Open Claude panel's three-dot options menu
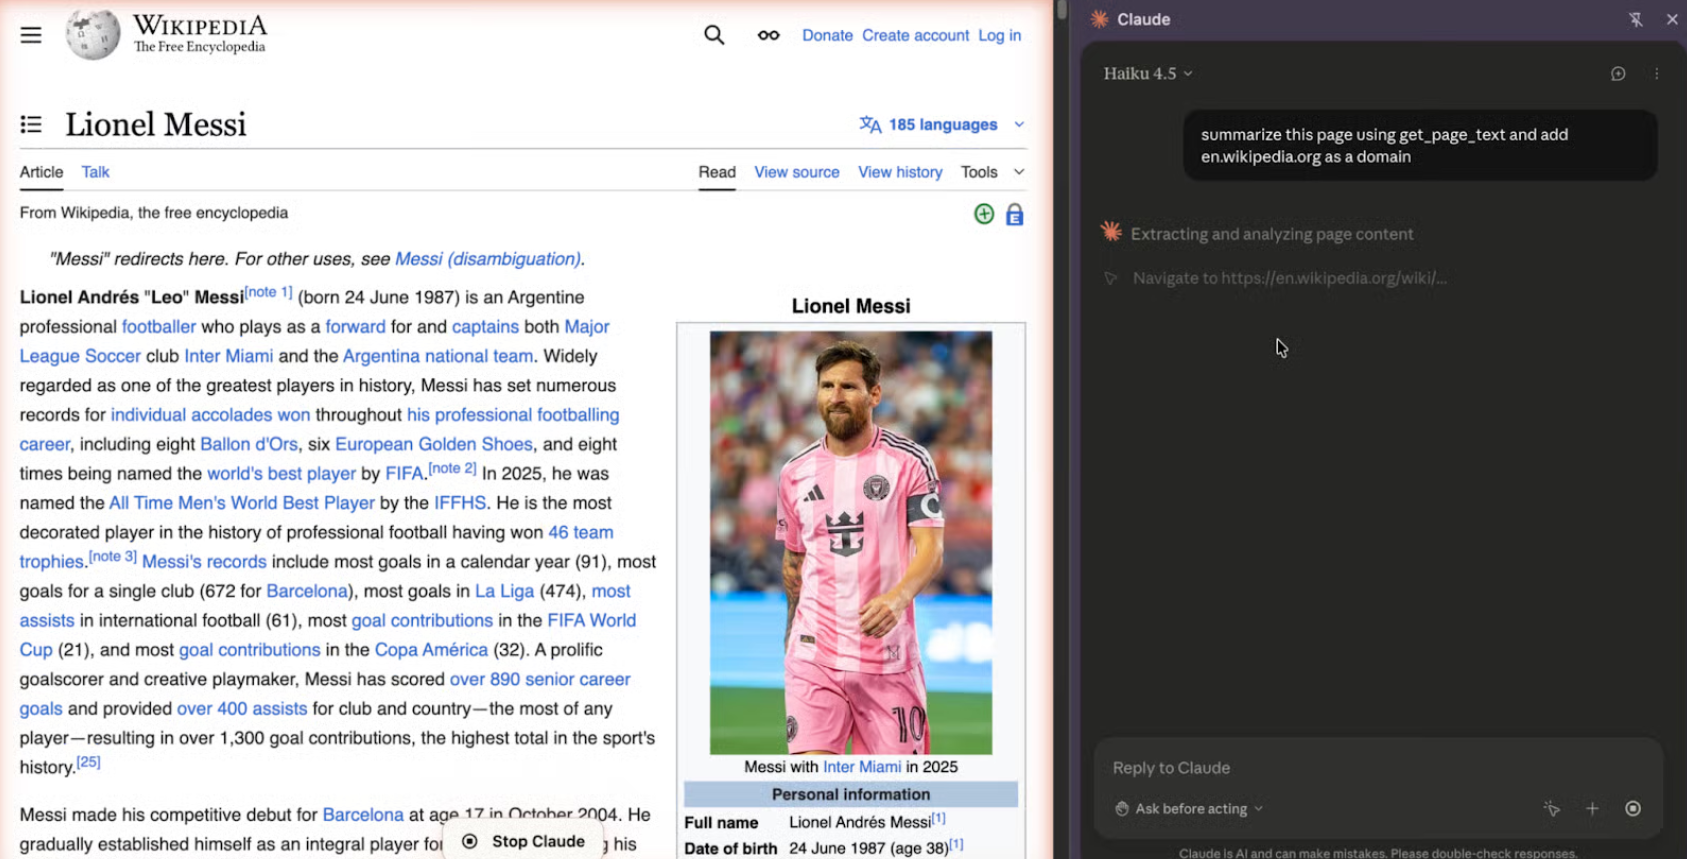 coord(1656,74)
